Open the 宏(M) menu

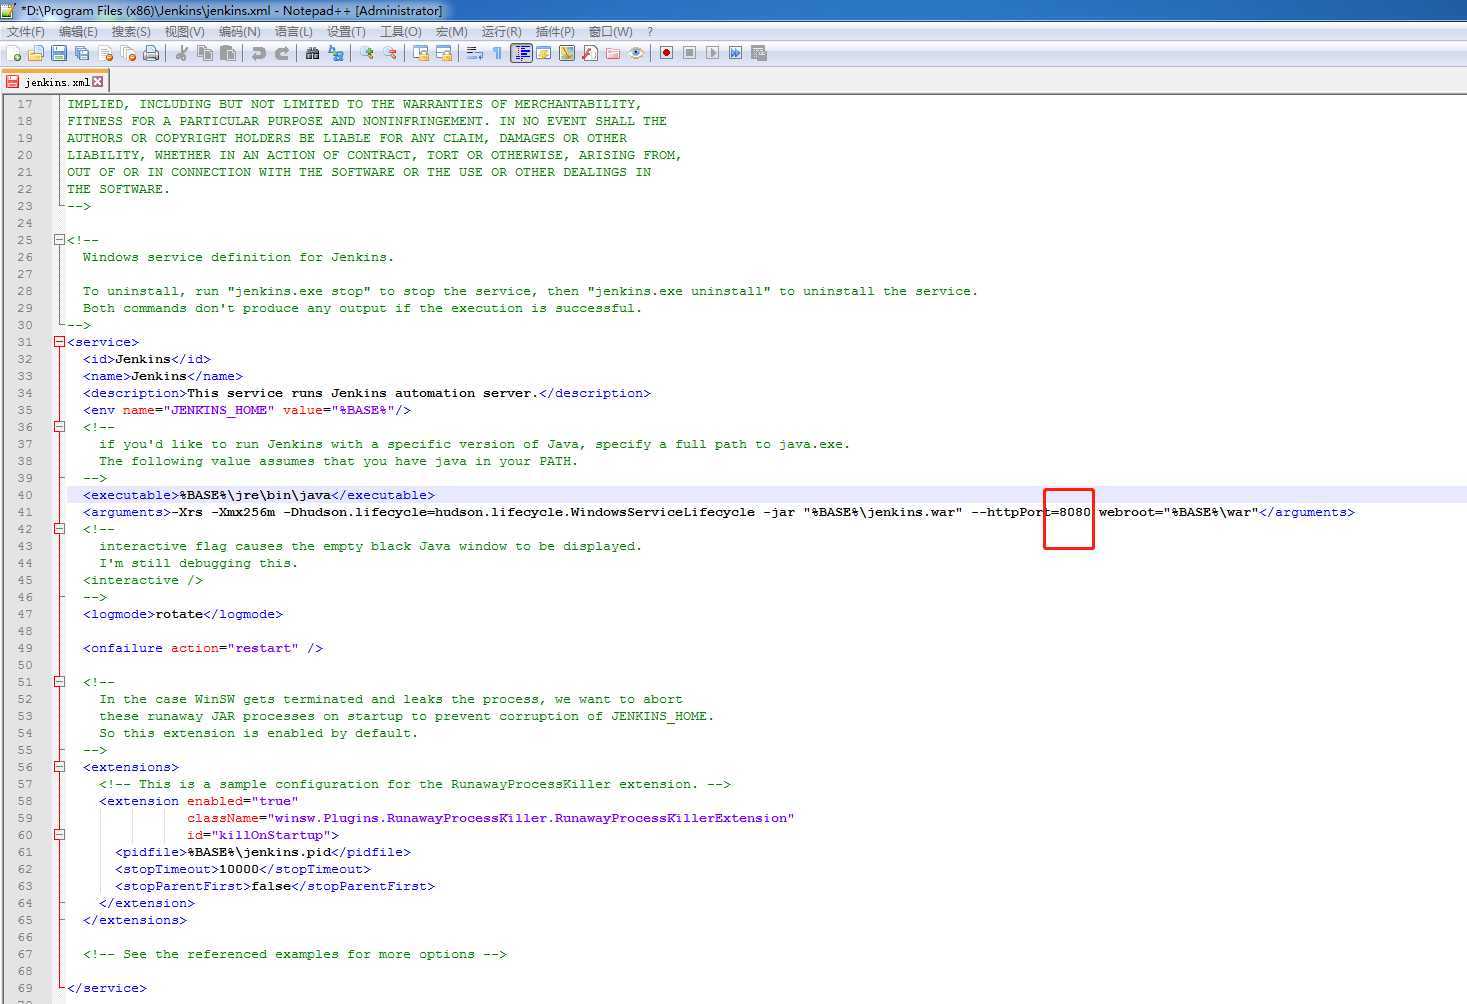pyautogui.click(x=451, y=32)
